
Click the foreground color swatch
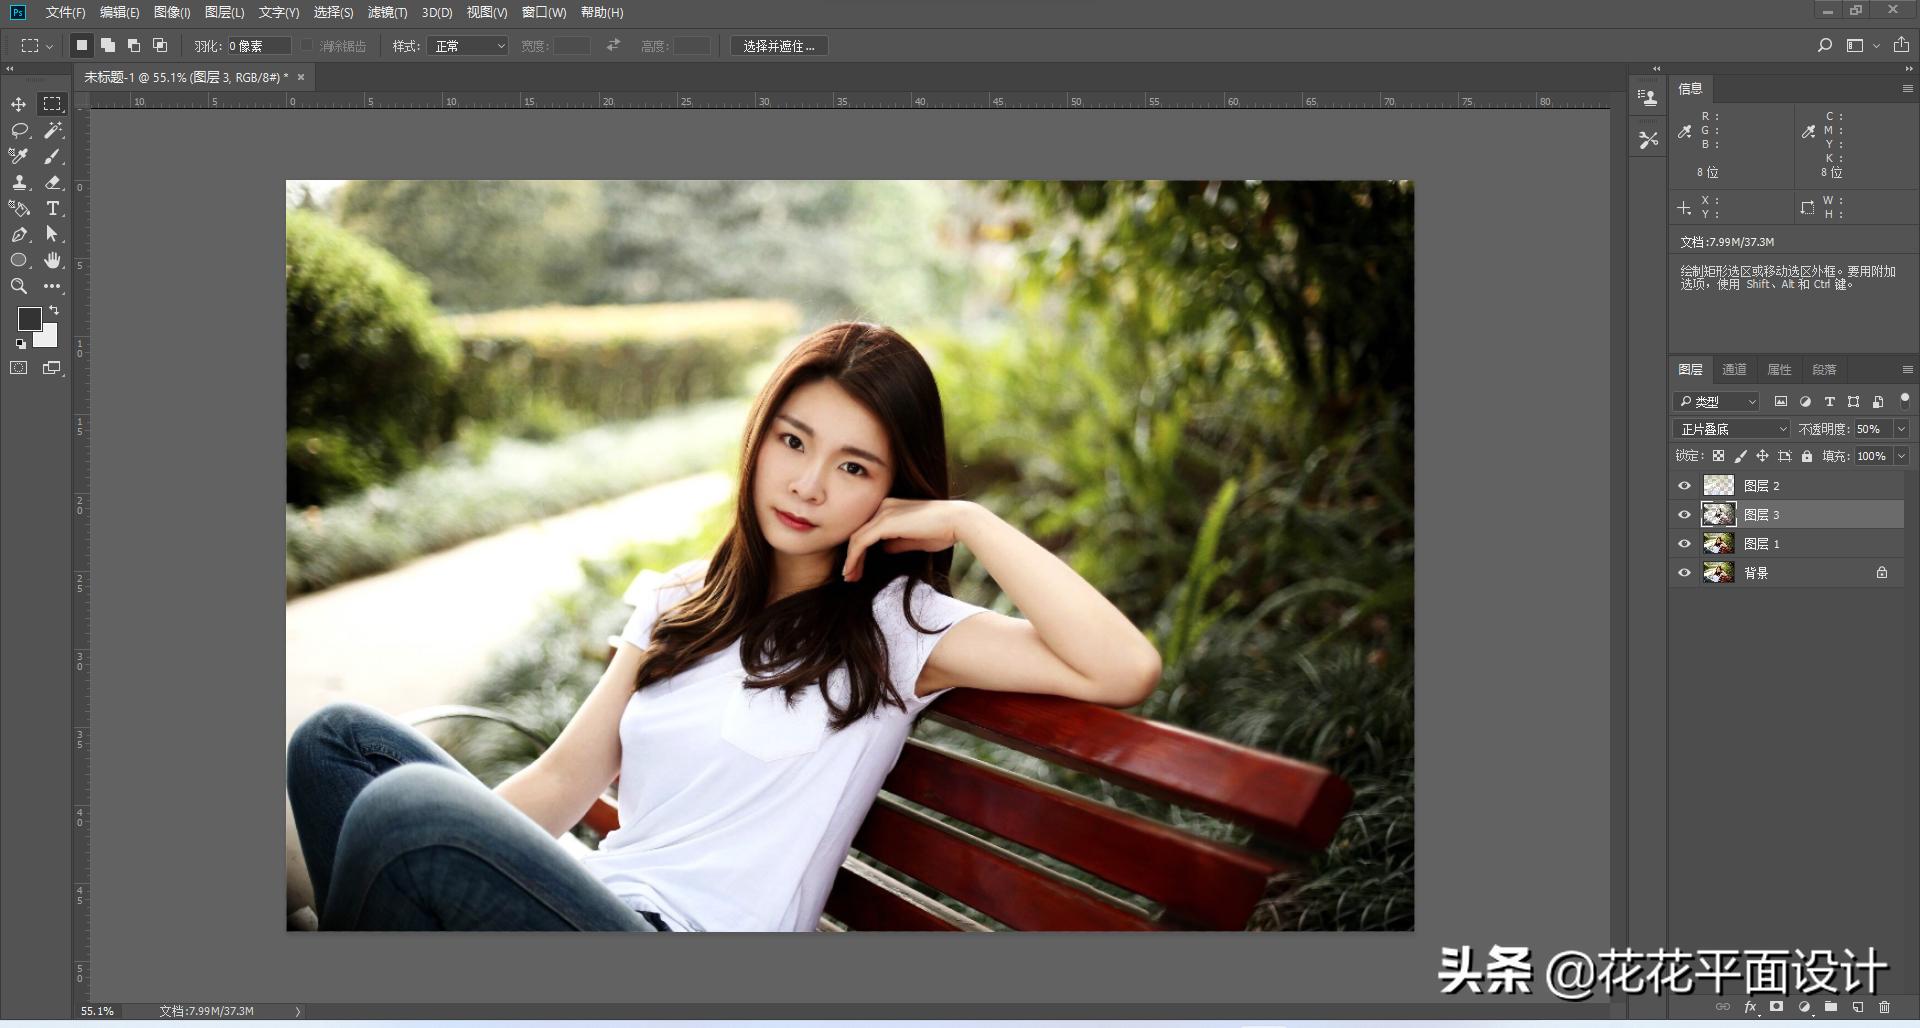[x=29, y=319]
